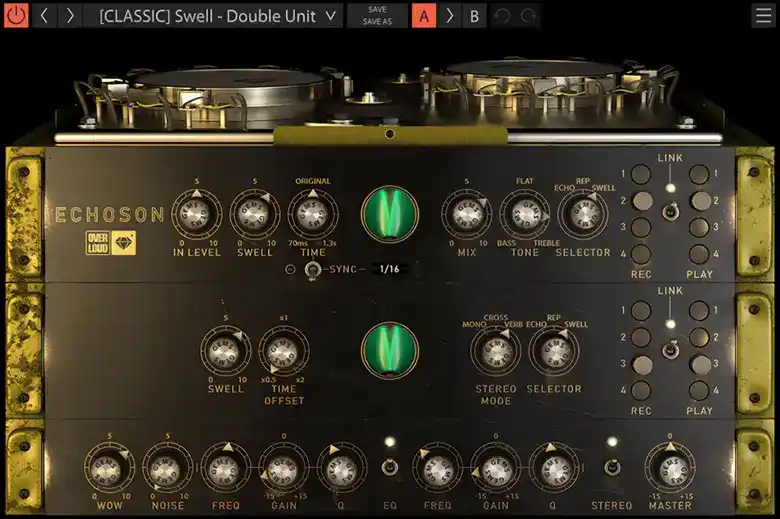Click the IN LEVEL knob
Image resolution: width=780 pixels, height=519 pixels.
click(x=196, y=214)
